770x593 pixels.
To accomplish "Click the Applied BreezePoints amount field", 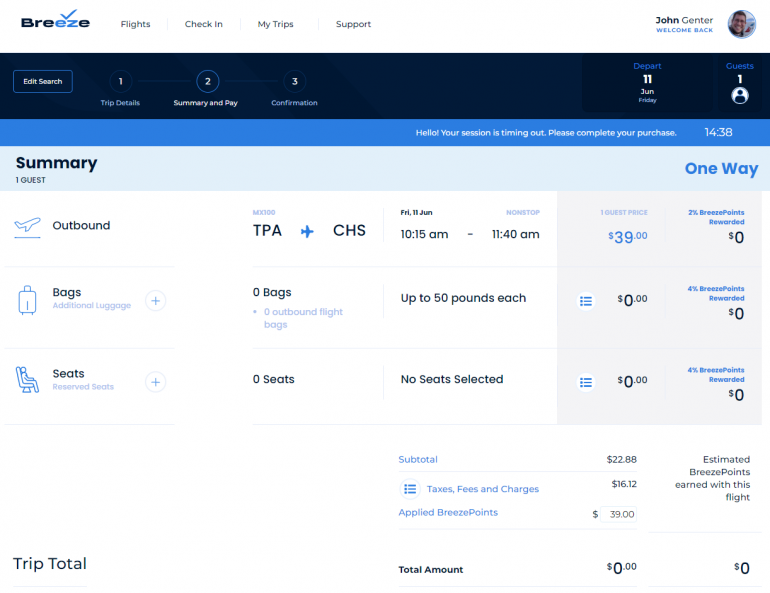I will pyautogui.click(x=620, y=514).
